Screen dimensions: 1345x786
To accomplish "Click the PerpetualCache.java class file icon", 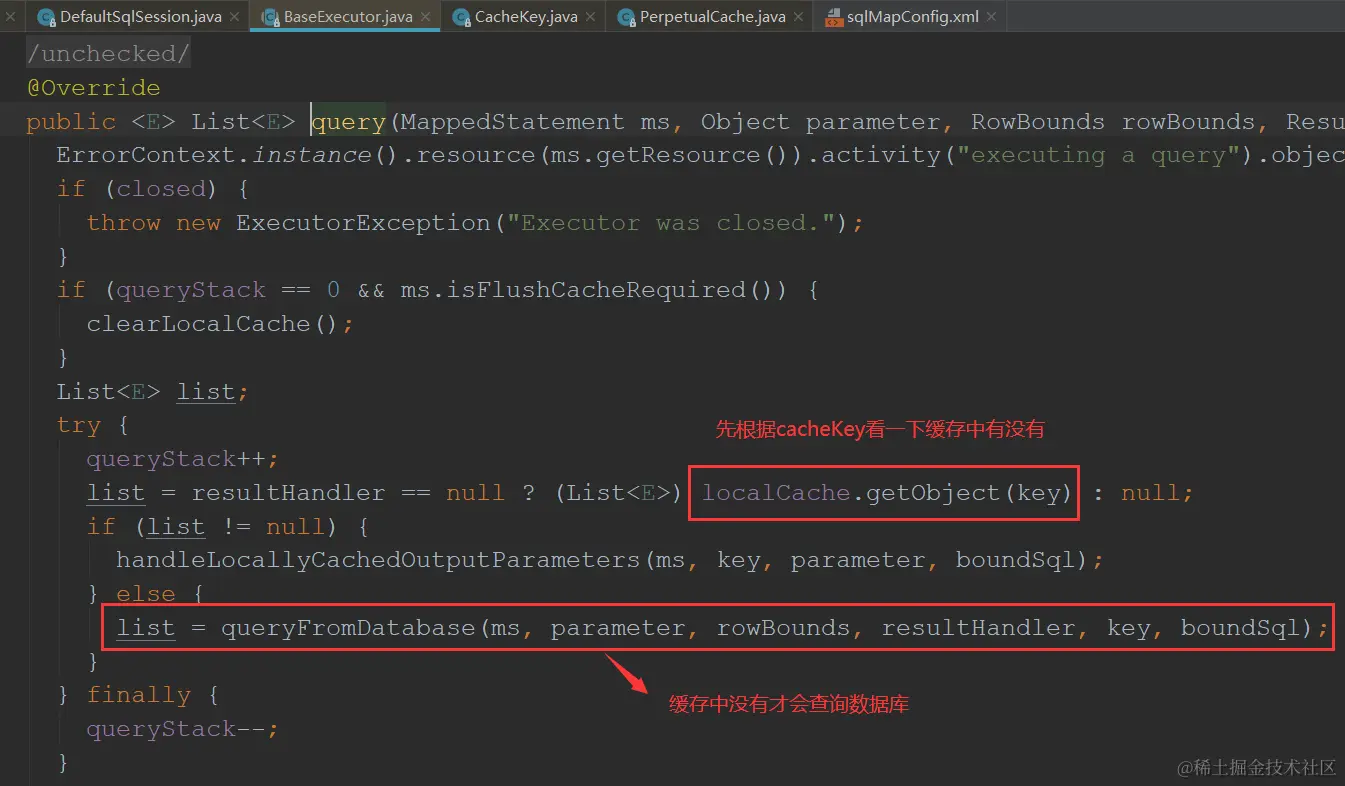I will pos(626,17).
